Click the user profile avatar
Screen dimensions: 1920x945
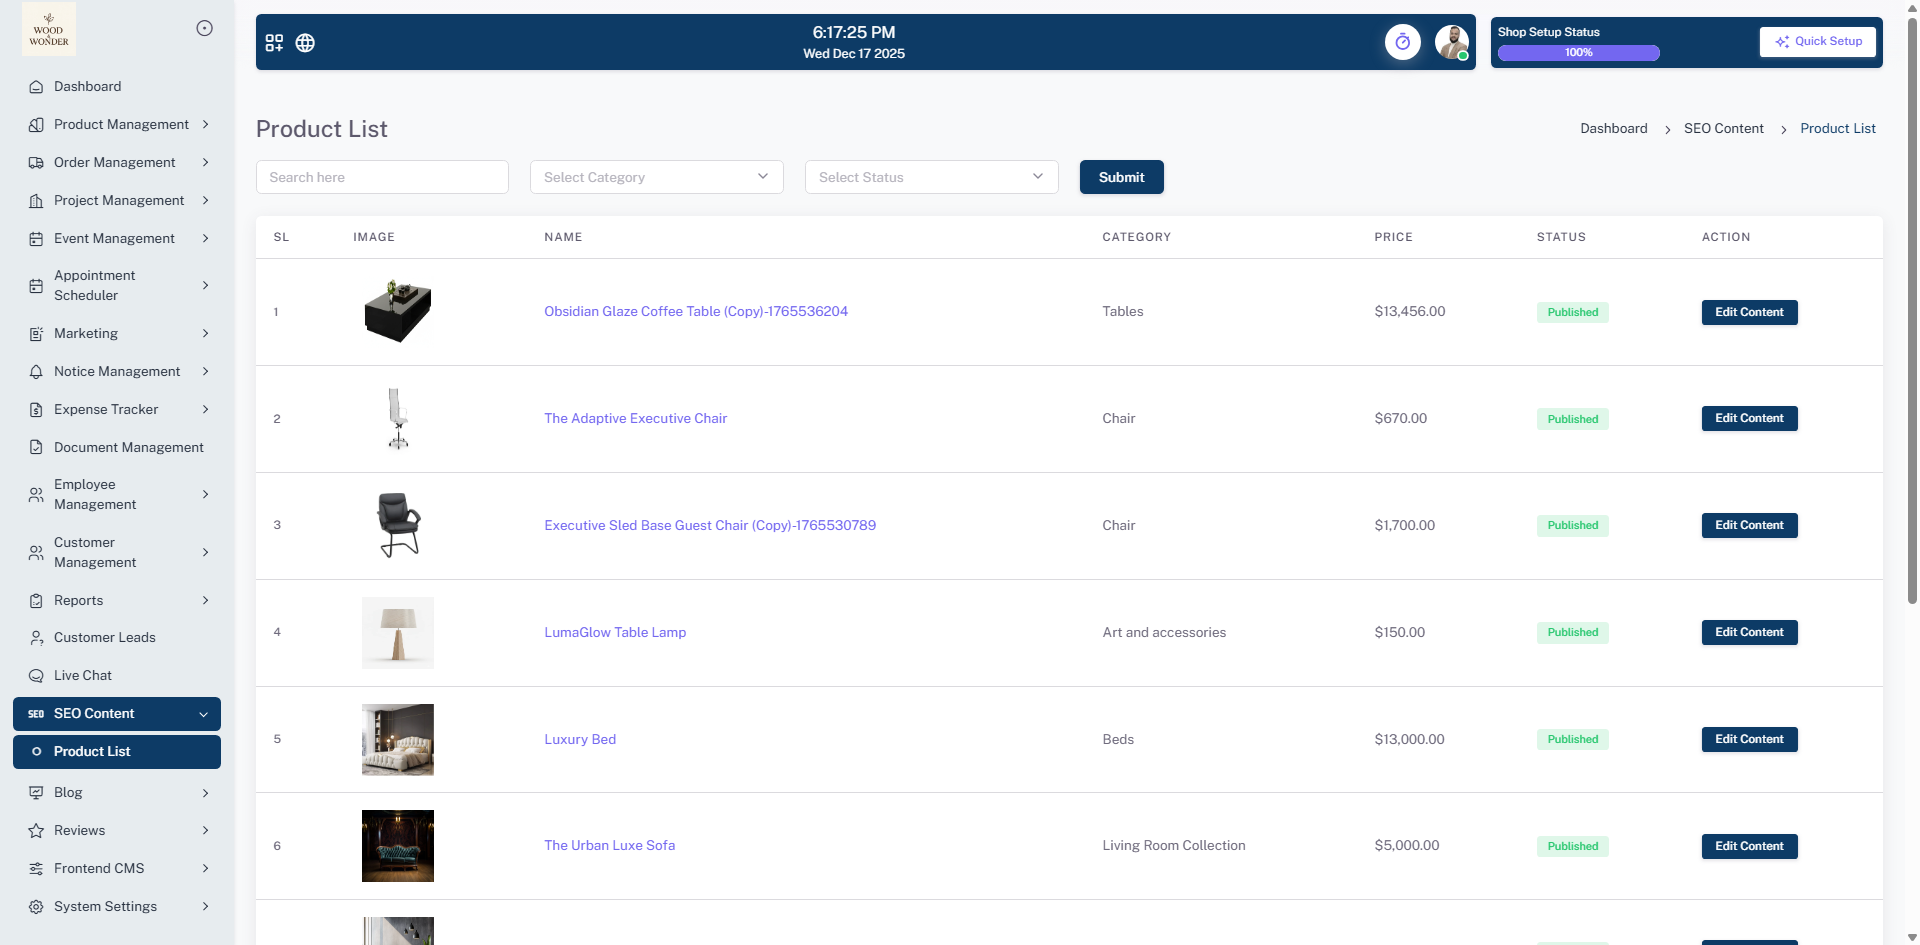[1451, 42]
